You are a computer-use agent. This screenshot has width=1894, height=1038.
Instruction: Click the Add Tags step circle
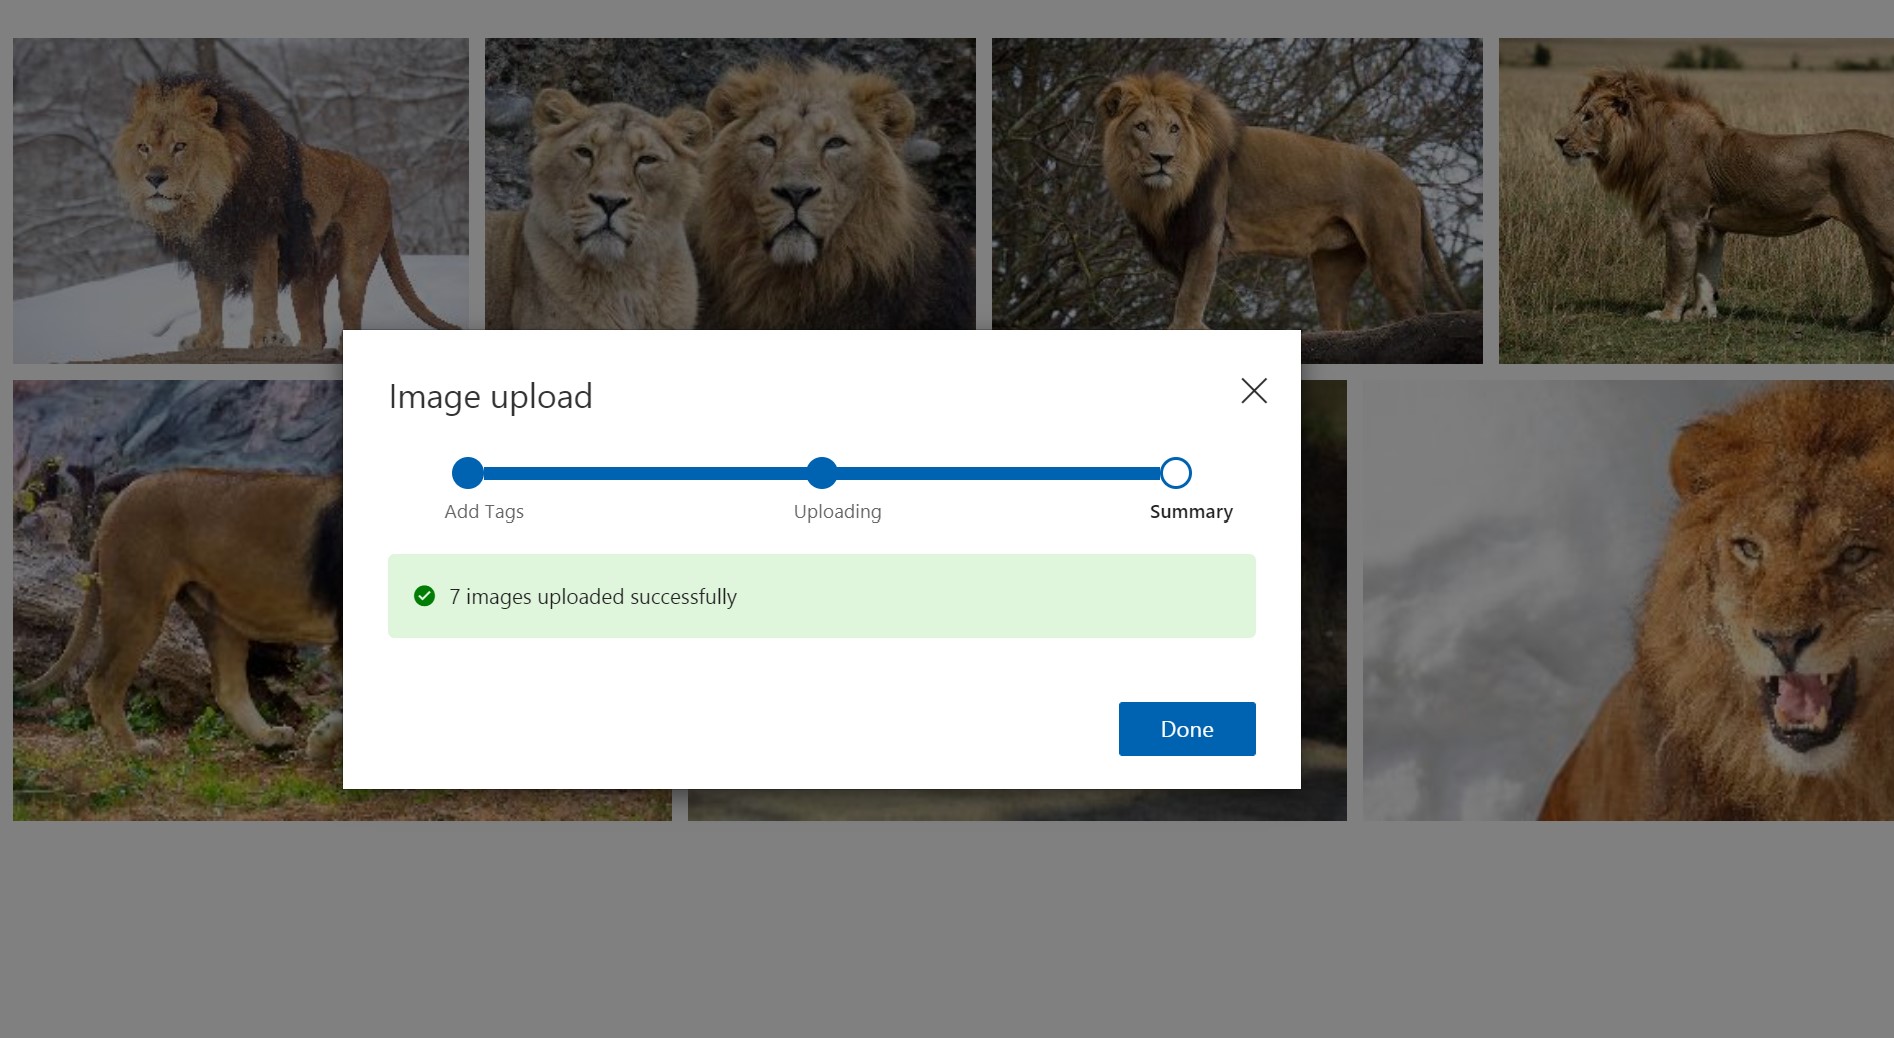(x=468, y=473)
